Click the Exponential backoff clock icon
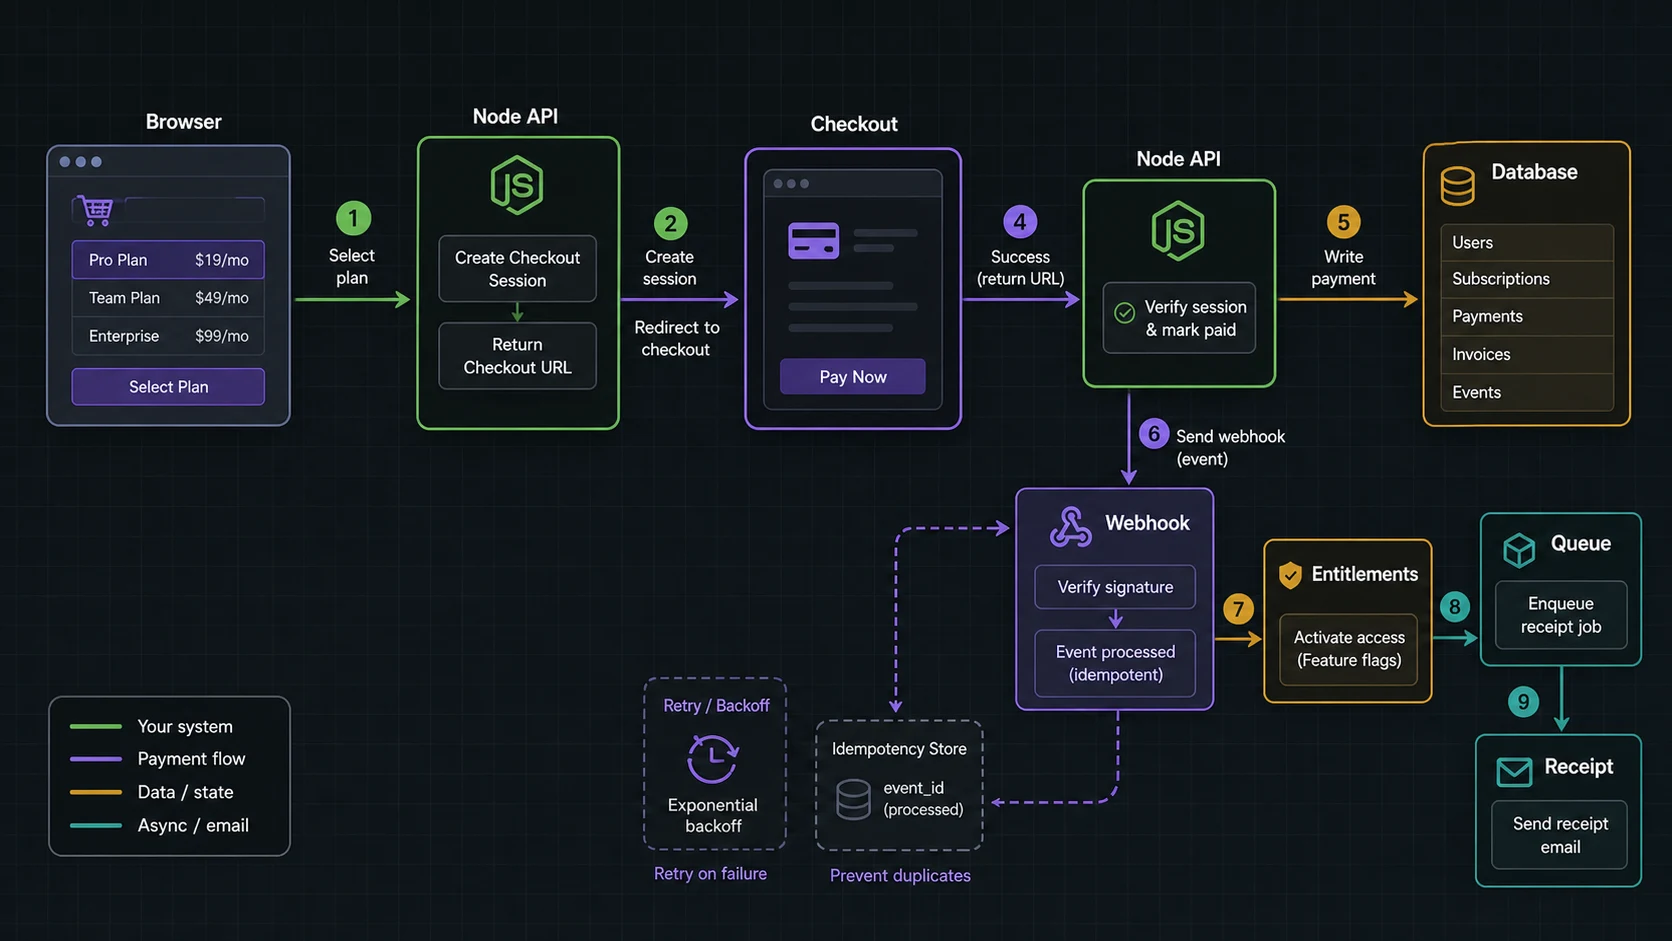Image resolution: width=1672 pixels, height=941 pixels. click(712, 758)
